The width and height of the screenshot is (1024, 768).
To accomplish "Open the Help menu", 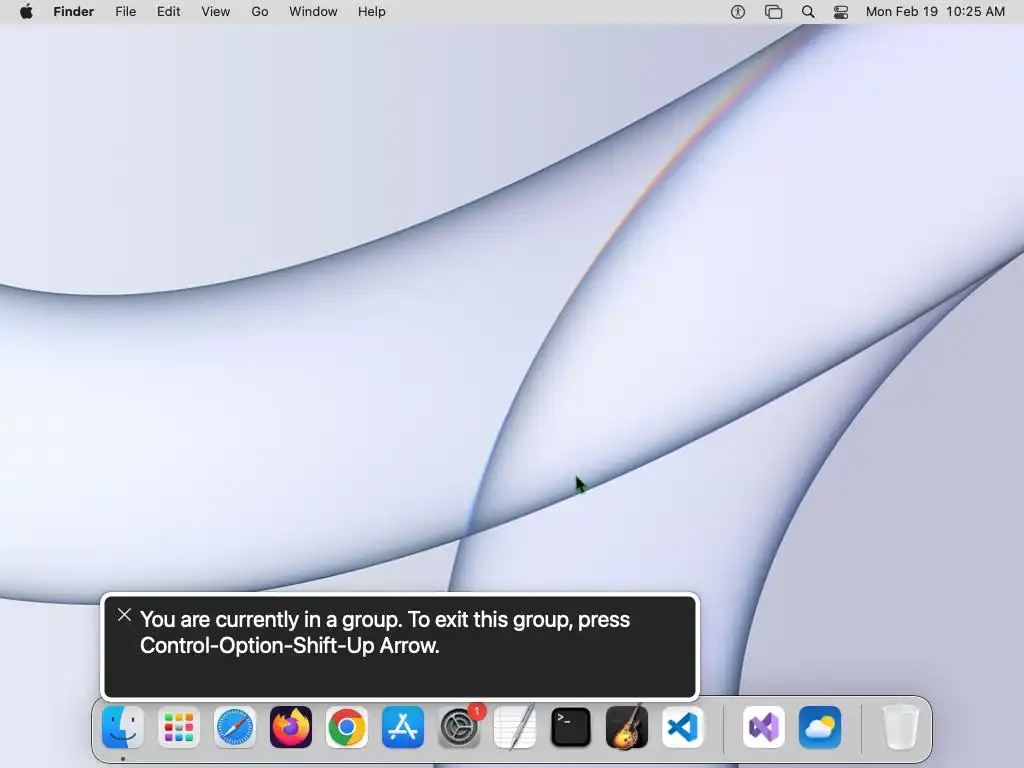I will coord(372,12).
